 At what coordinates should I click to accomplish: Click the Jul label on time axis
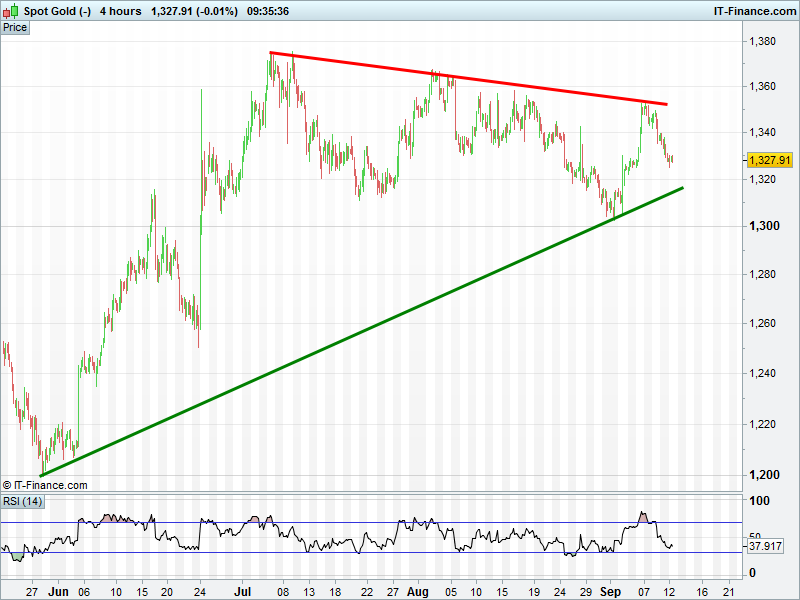pos(243,592)
